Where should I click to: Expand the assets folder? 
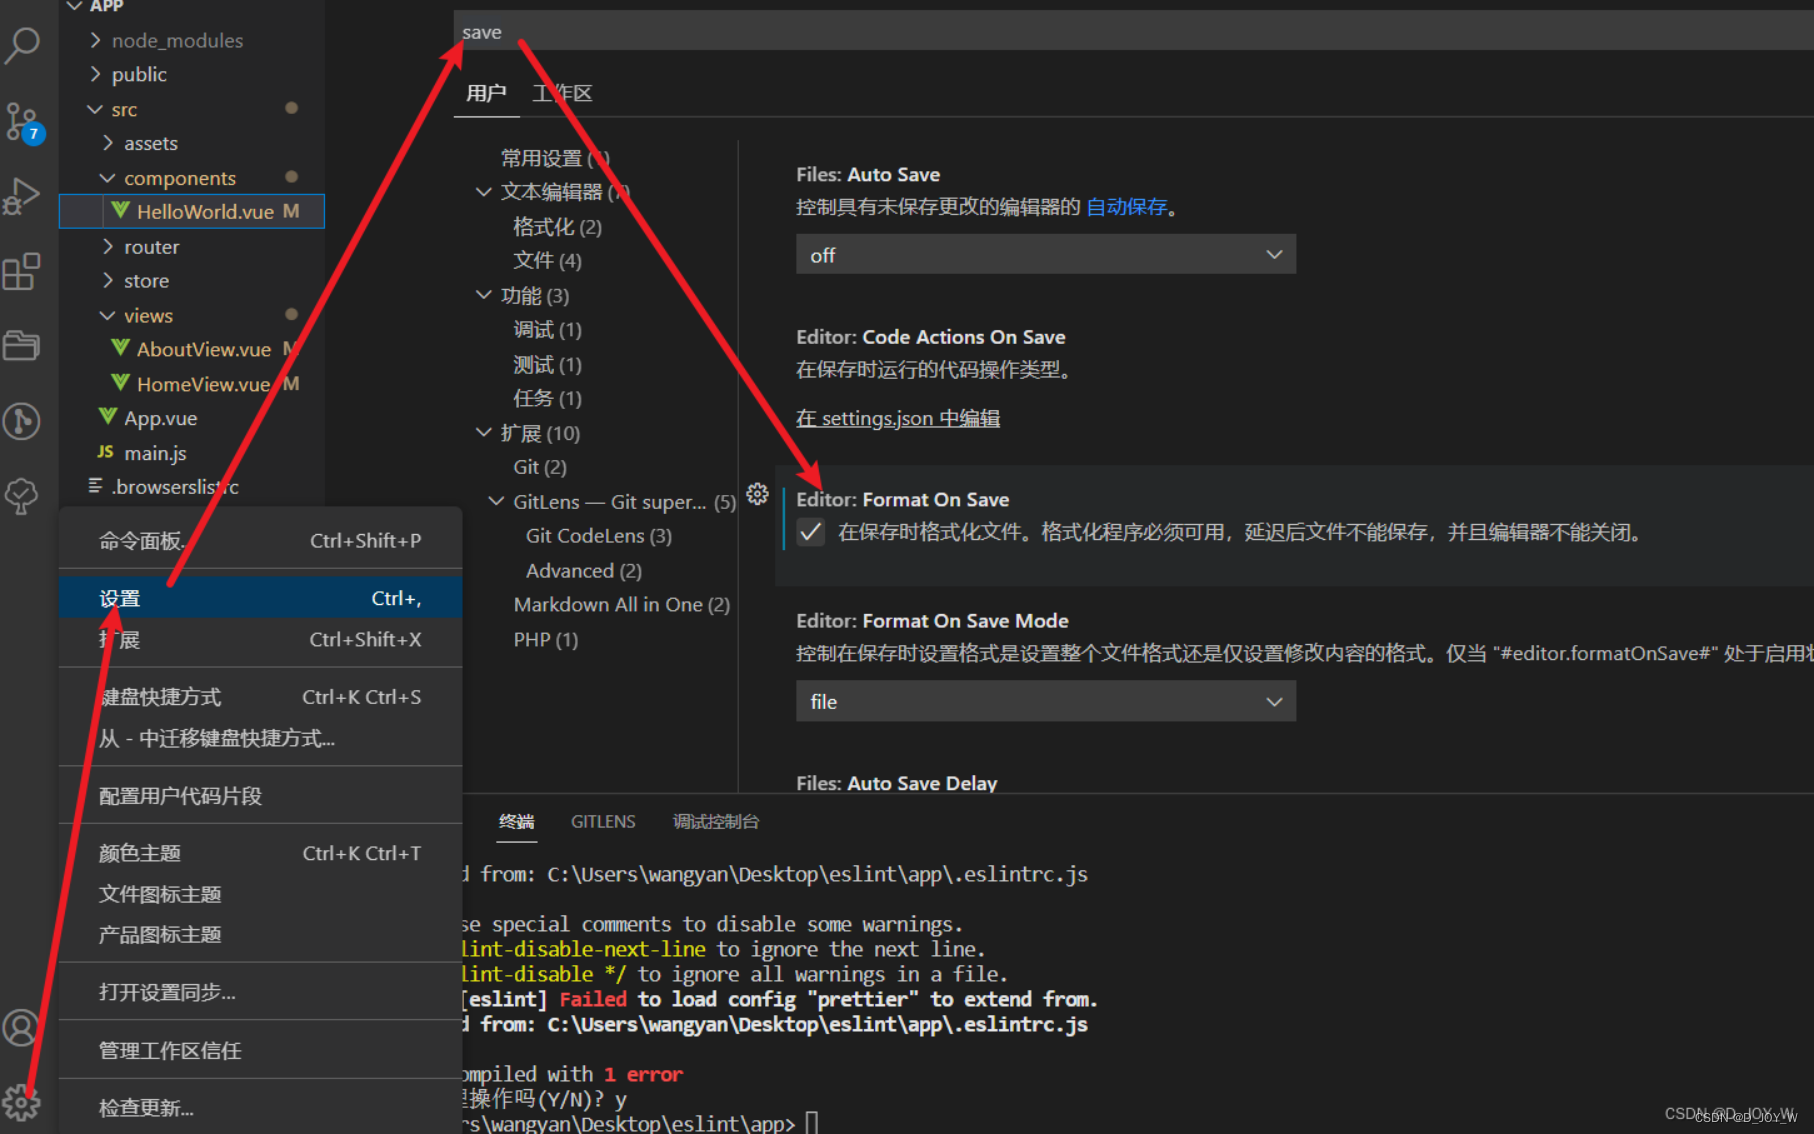tap(108, 143)
